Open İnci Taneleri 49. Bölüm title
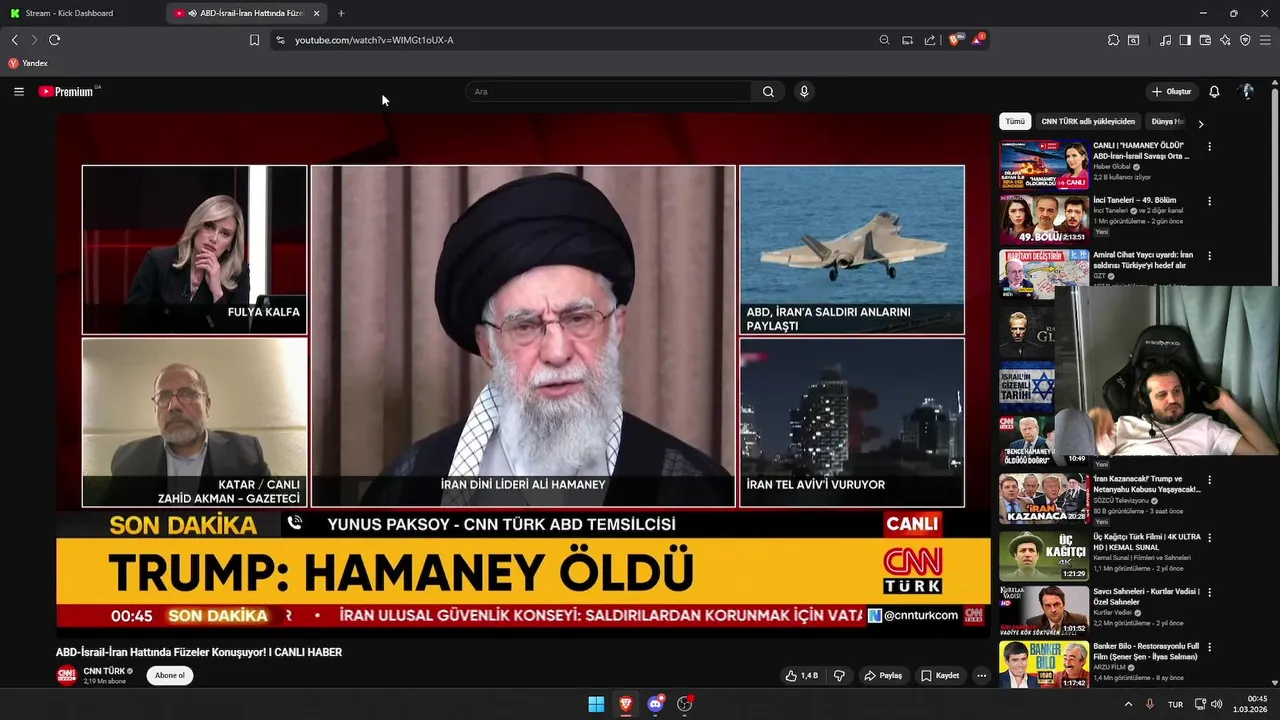The height and width of the screenshot is (720, 1280). (1134, 200)
